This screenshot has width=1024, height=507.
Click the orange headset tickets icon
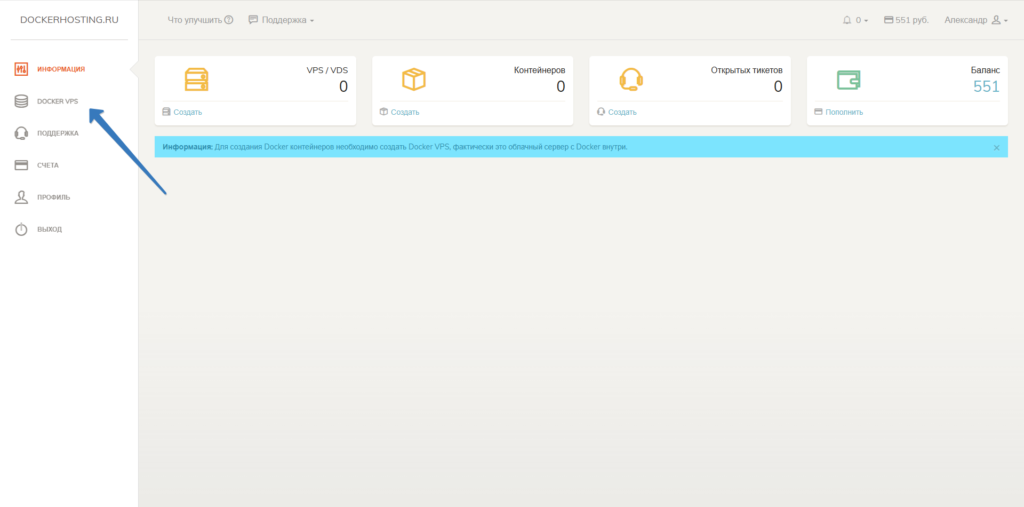coord(631,79)
